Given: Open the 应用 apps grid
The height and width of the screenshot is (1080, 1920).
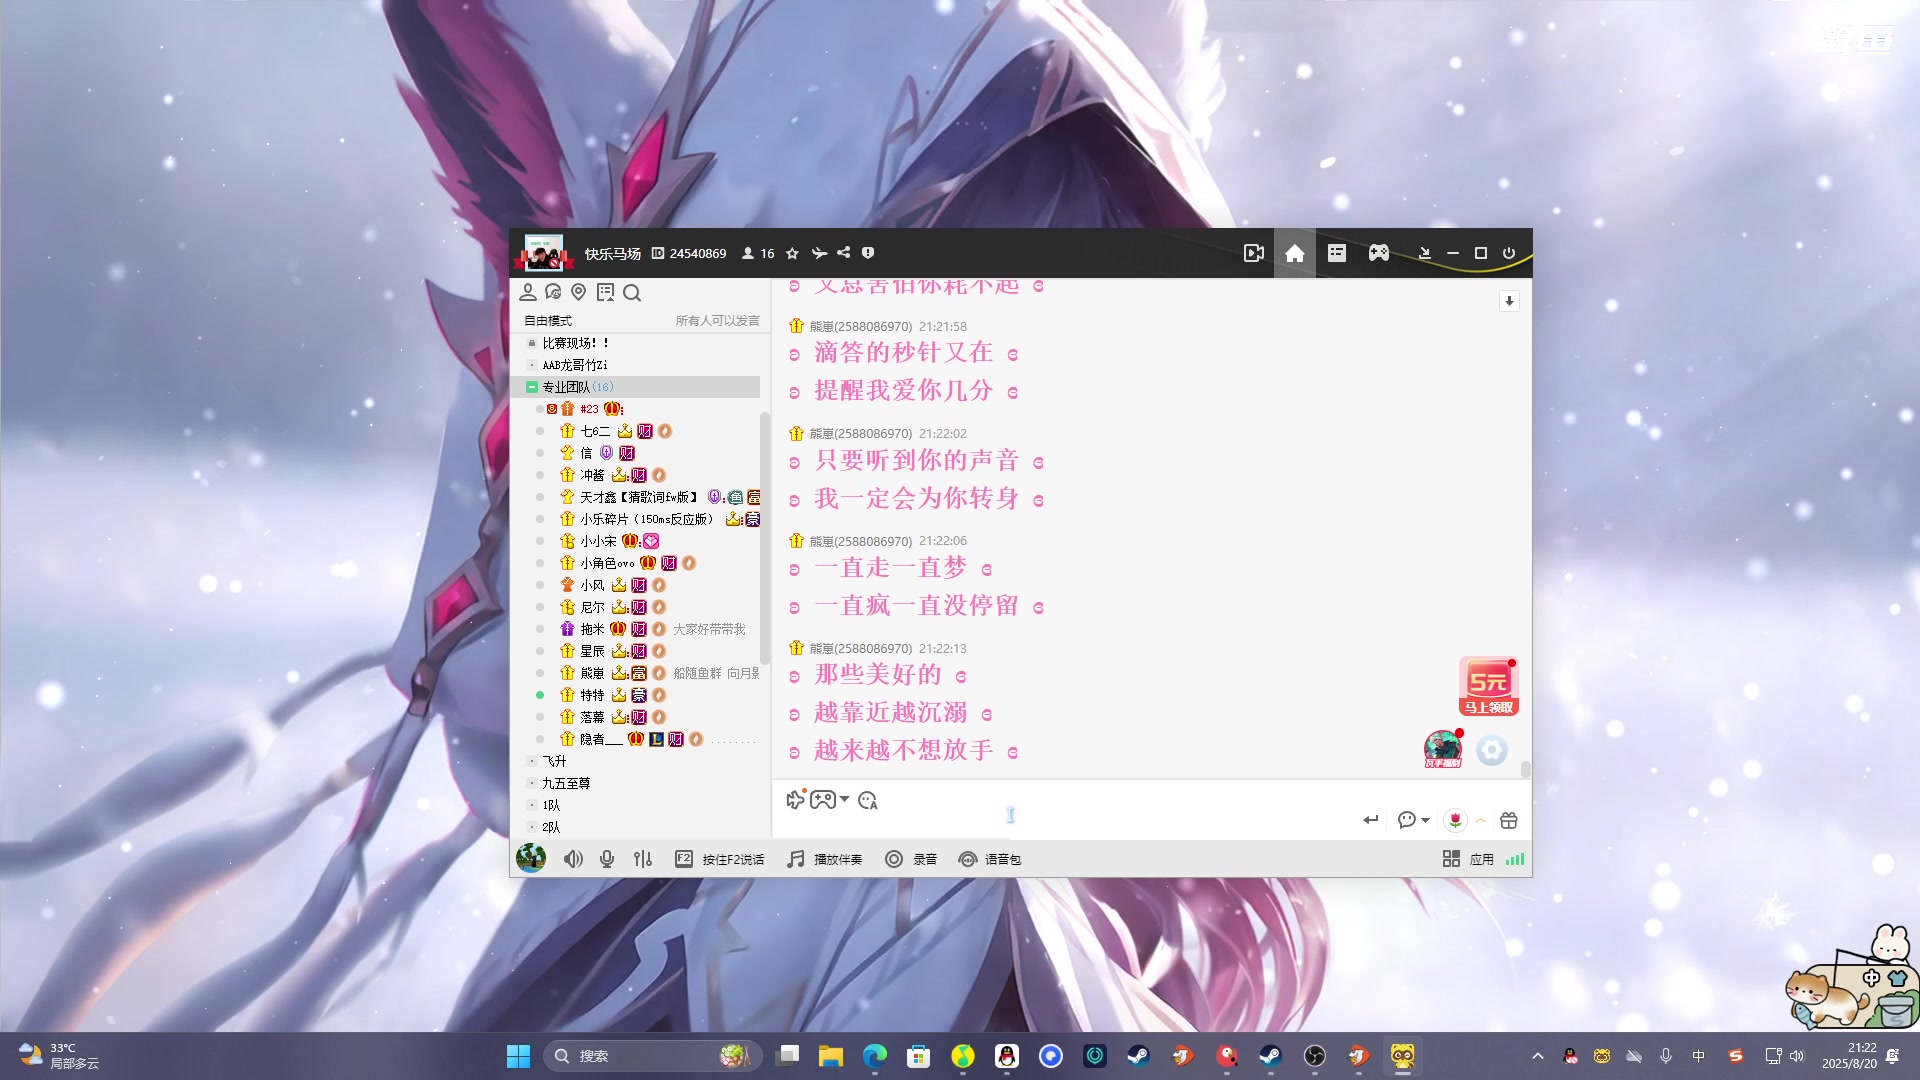Looking at the screenshot, I should [x=1468, y=859].
